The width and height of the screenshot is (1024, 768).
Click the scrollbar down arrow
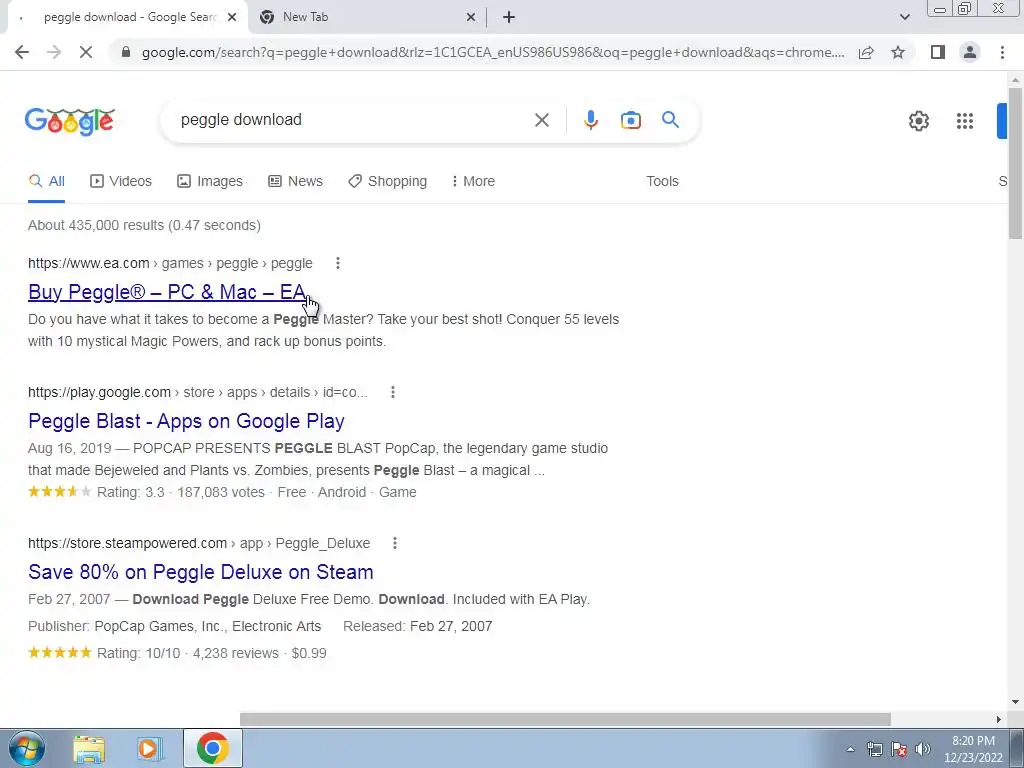[1015, 702]
